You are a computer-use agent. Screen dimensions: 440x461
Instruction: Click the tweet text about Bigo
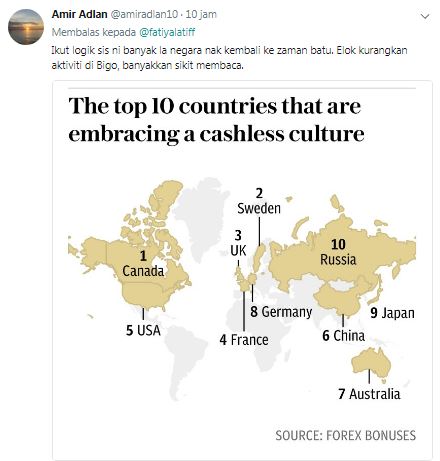[229, 58]
